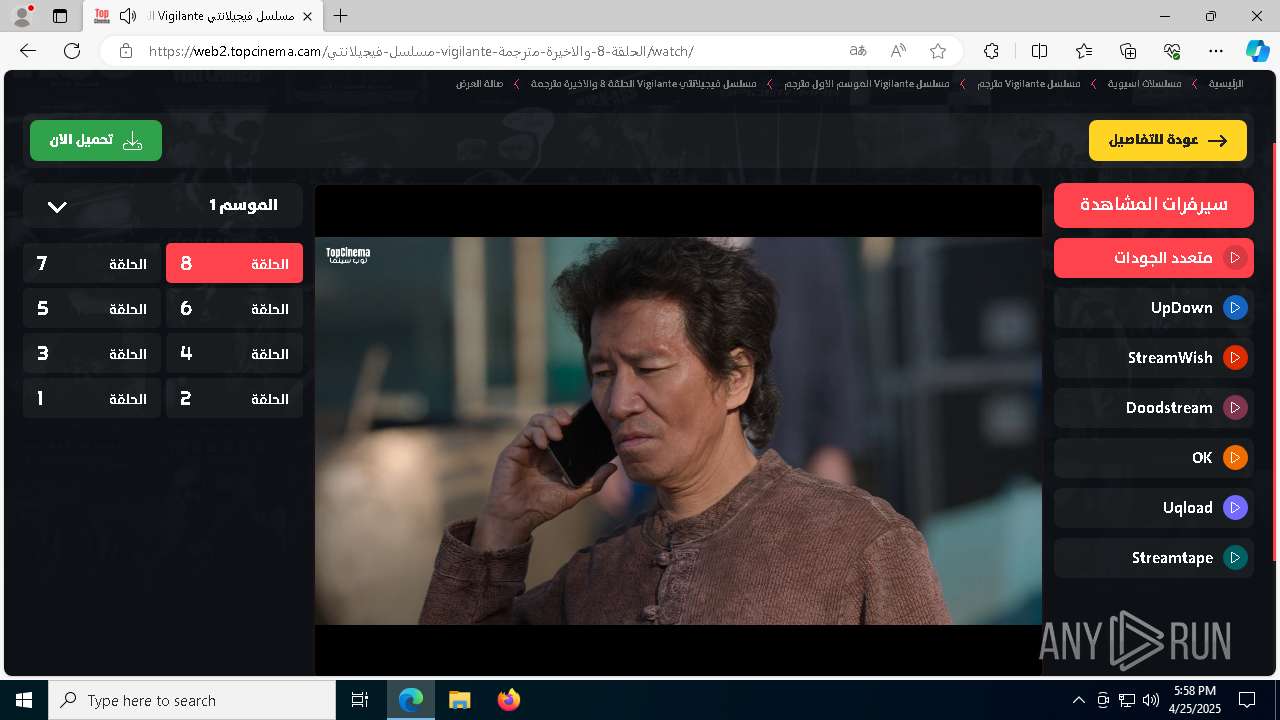Expand the الموسم 1 season dropdown
The height and width of the screenshot is (720, 1280).
tap(163, 205)
